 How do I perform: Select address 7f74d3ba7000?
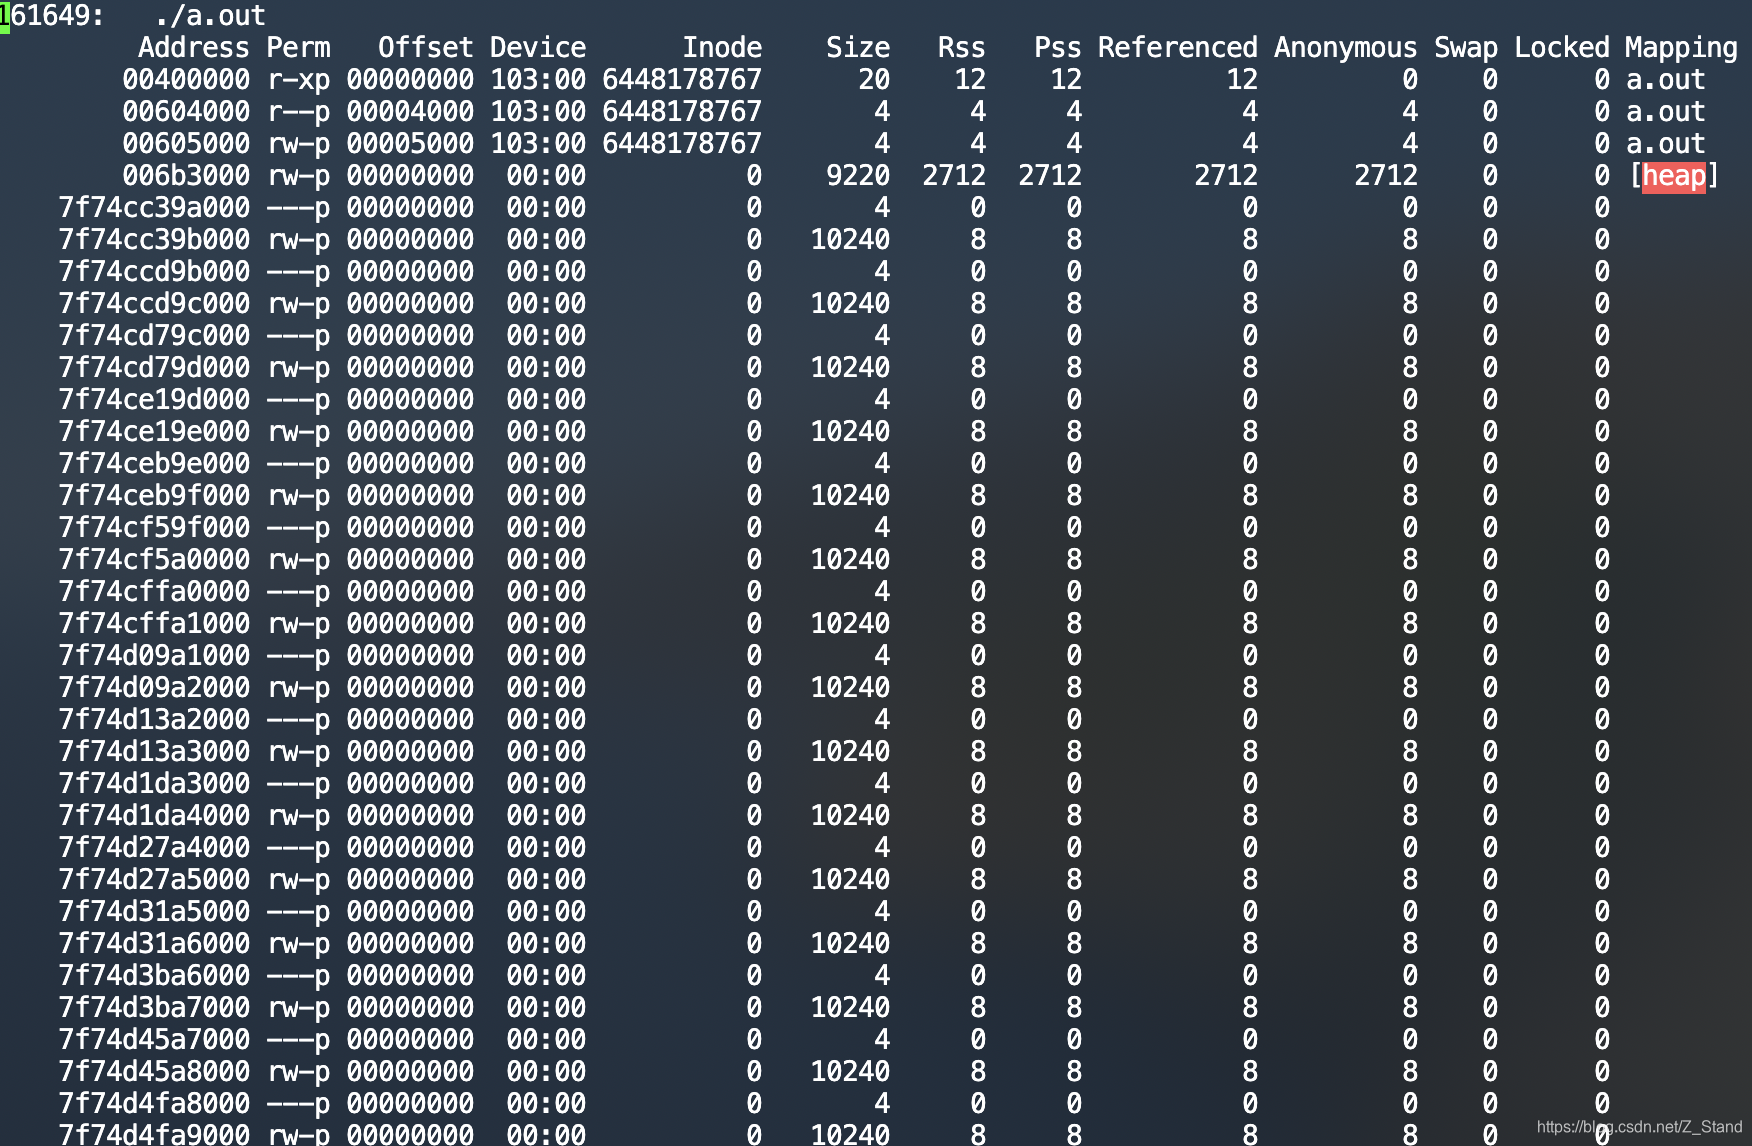pyautogui.click(x=154, y=1008)
